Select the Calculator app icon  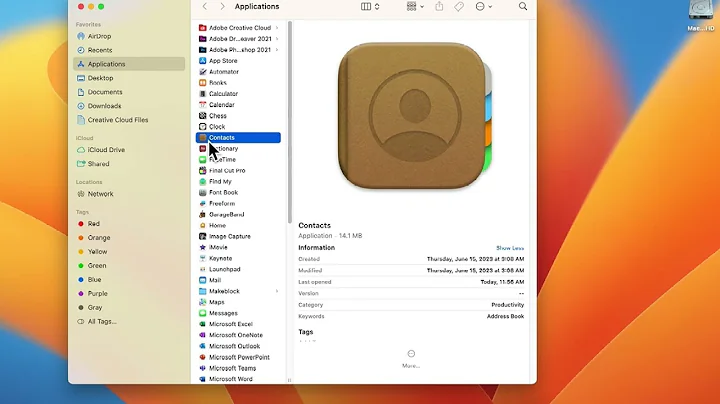(x=202, y=94)
